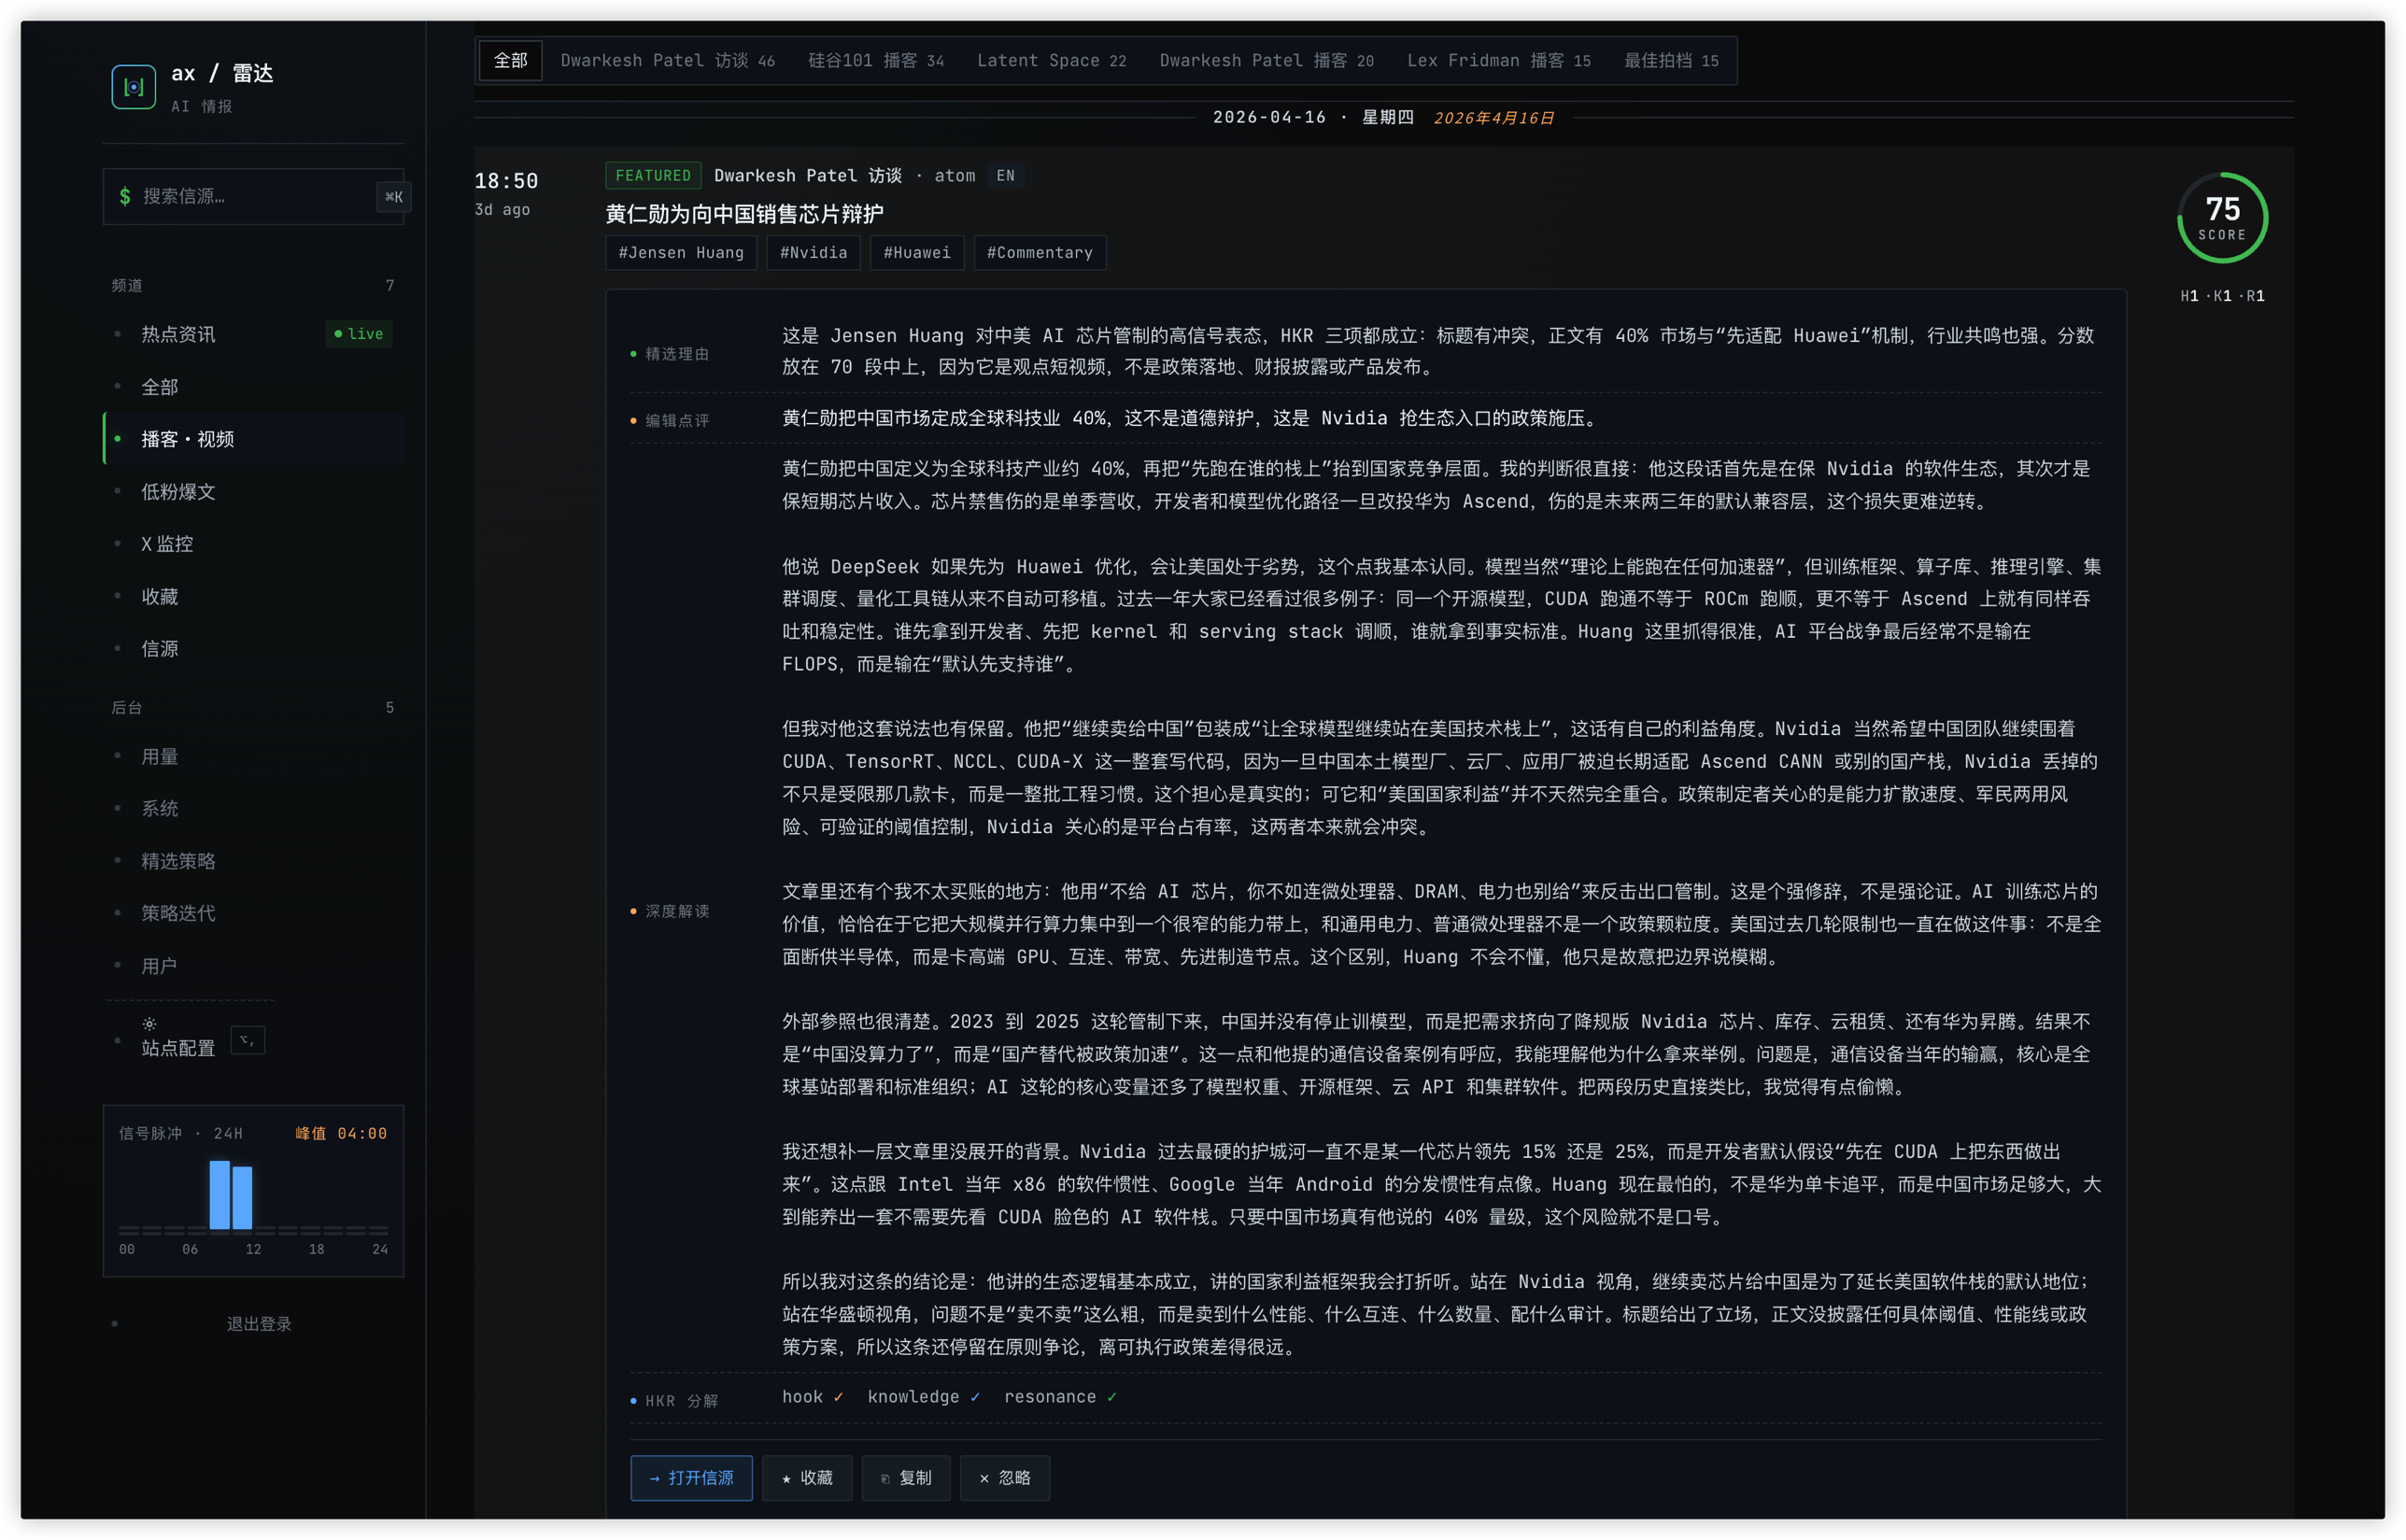Click the tallest blue bar in 信号脉冲 chart
This screenshot has height=1540, width=2406.
[219, 1194]
